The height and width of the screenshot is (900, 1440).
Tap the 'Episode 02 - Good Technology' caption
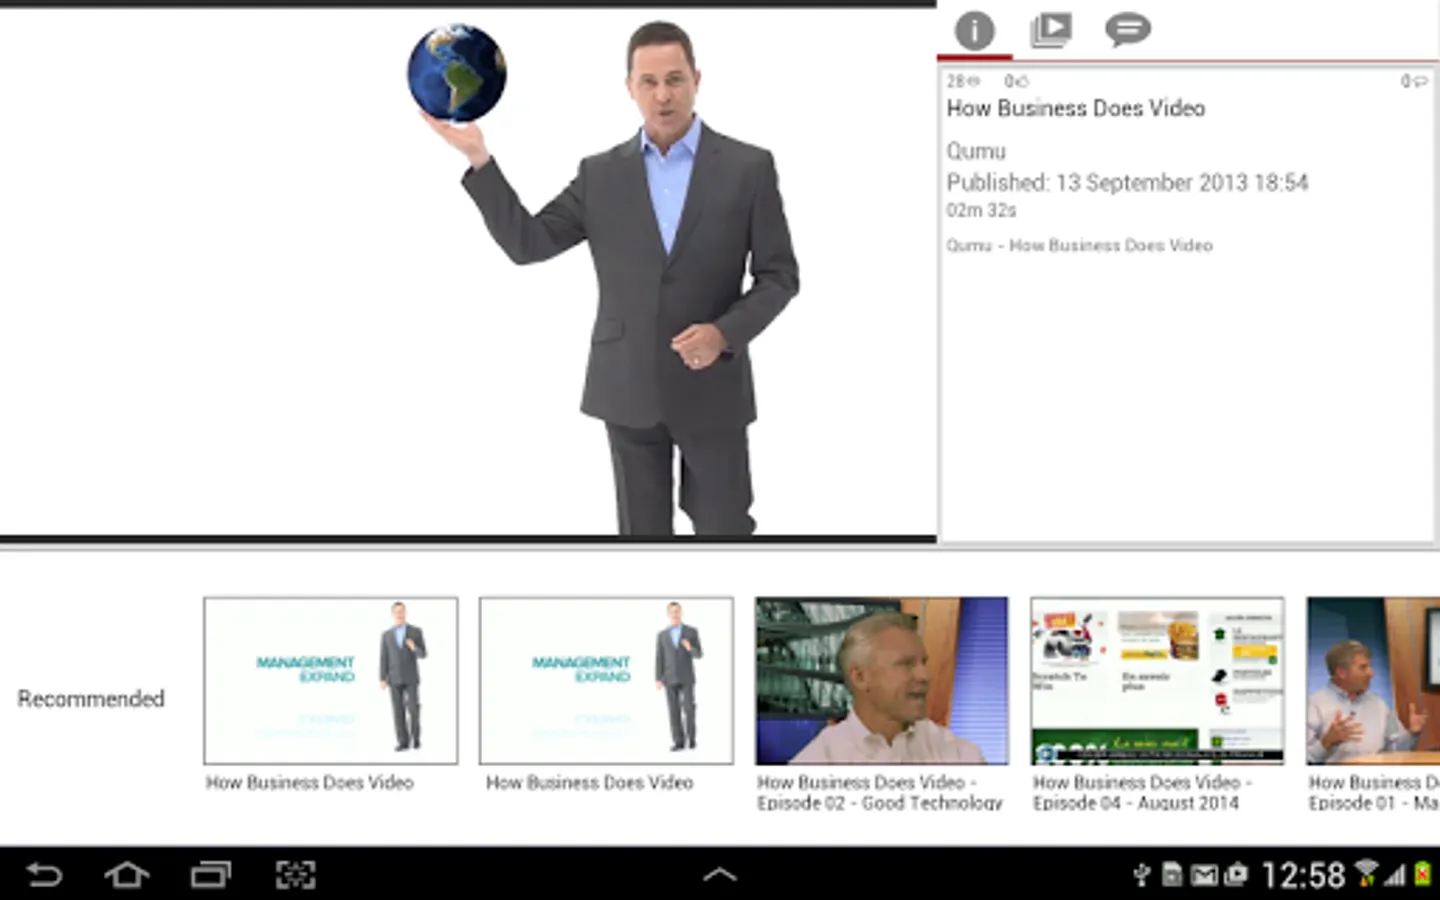(x=880, y=793)
